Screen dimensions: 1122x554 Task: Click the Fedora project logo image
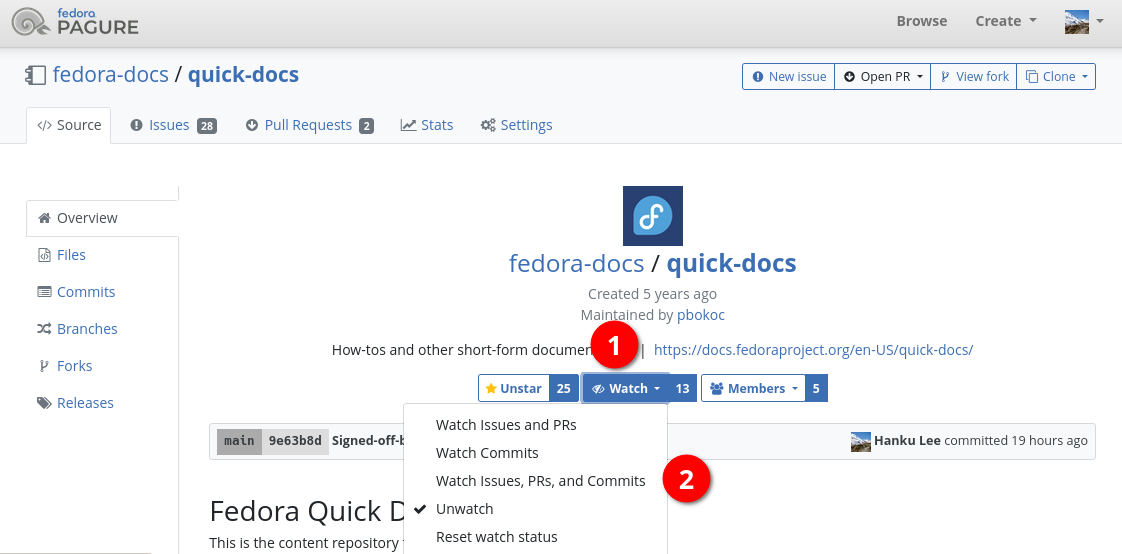point(653,216)
